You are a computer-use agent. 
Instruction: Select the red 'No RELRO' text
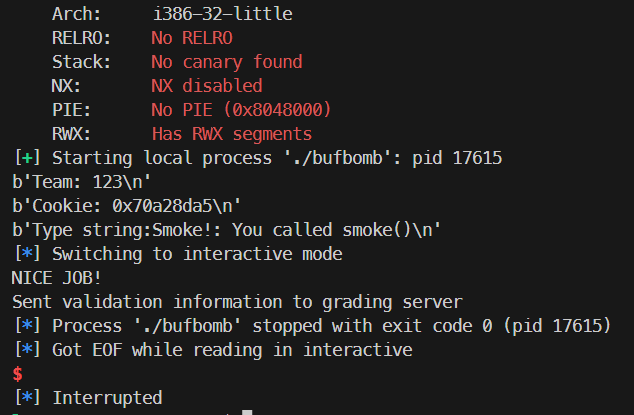pos(192,38)
